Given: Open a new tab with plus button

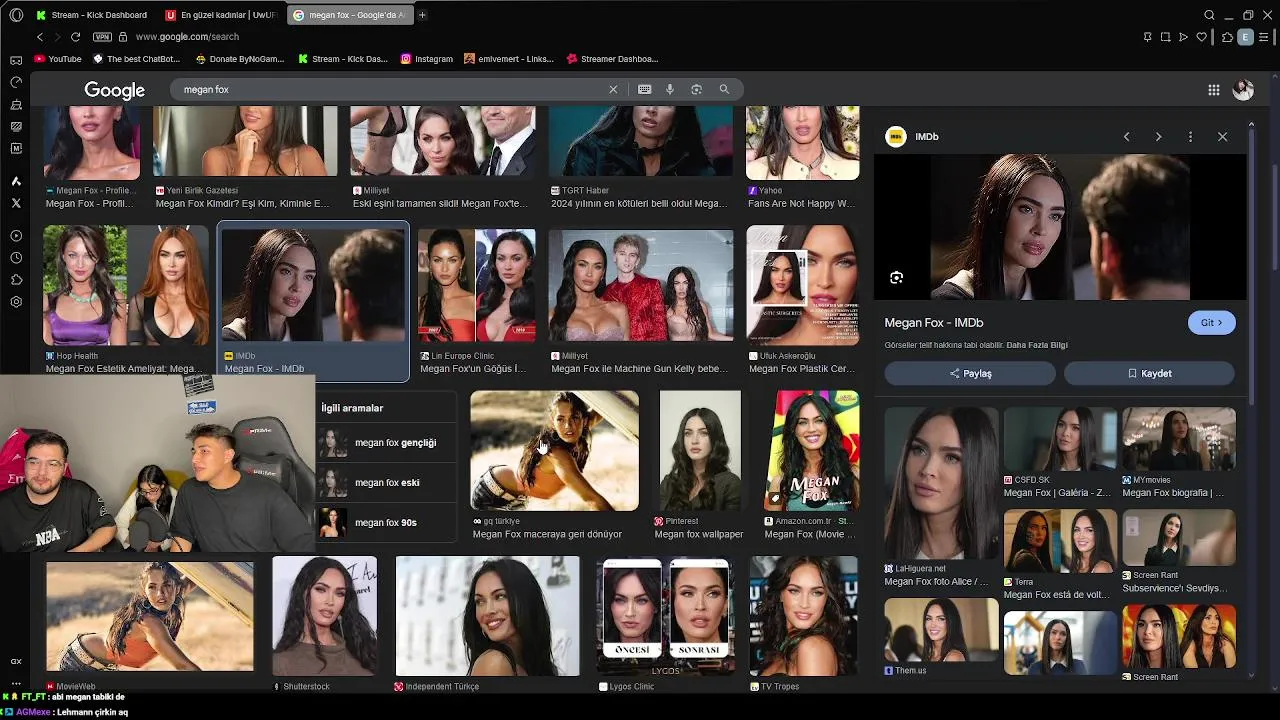Looking at the screenshot, I should (x=422, y=15).
